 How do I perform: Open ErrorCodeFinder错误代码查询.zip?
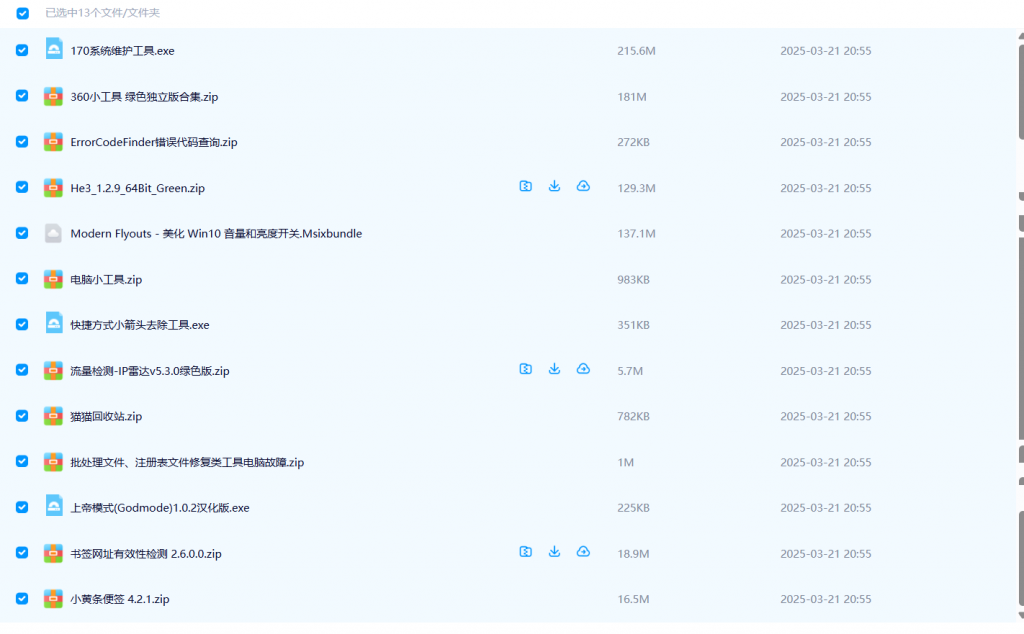150,142
